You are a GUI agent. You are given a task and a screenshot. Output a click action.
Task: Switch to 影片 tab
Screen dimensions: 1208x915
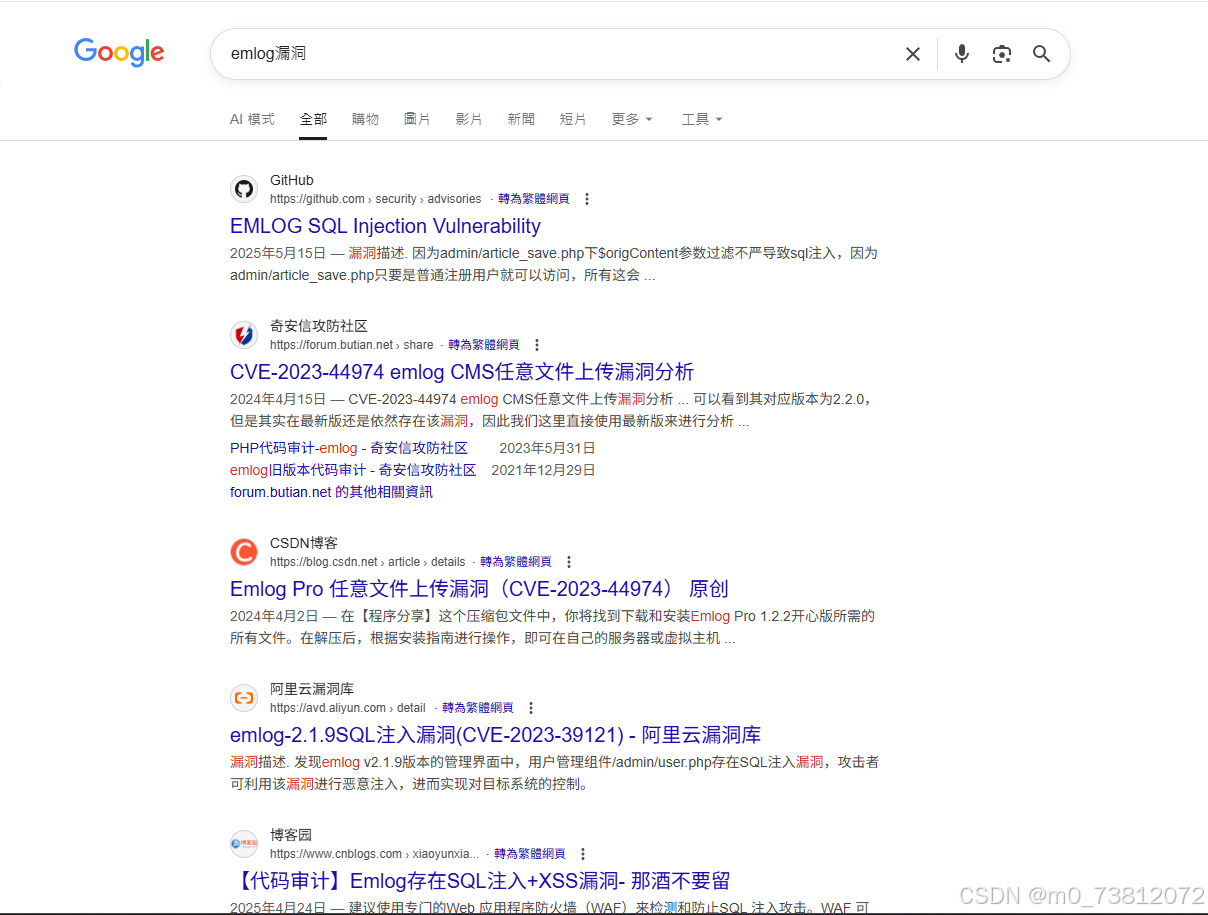(x=469, y=119)
